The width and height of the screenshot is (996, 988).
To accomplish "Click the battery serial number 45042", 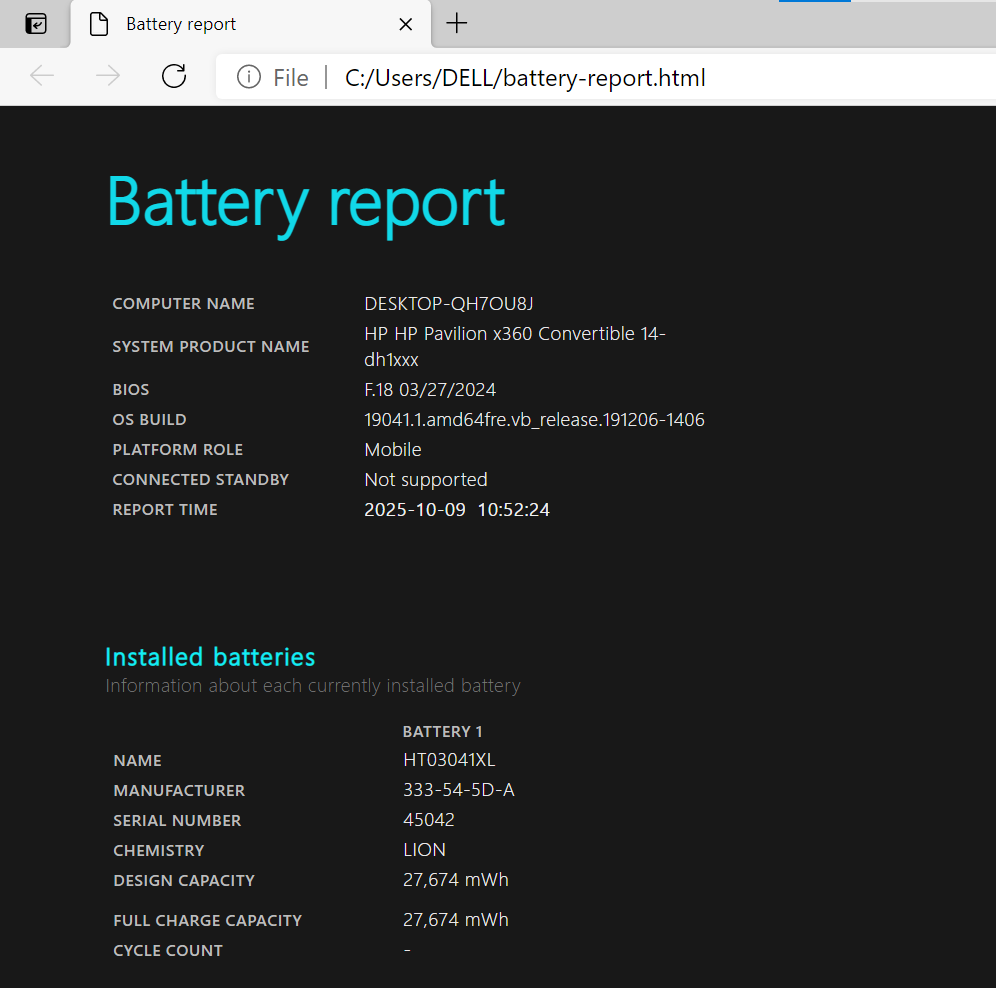I will [428, 820].
